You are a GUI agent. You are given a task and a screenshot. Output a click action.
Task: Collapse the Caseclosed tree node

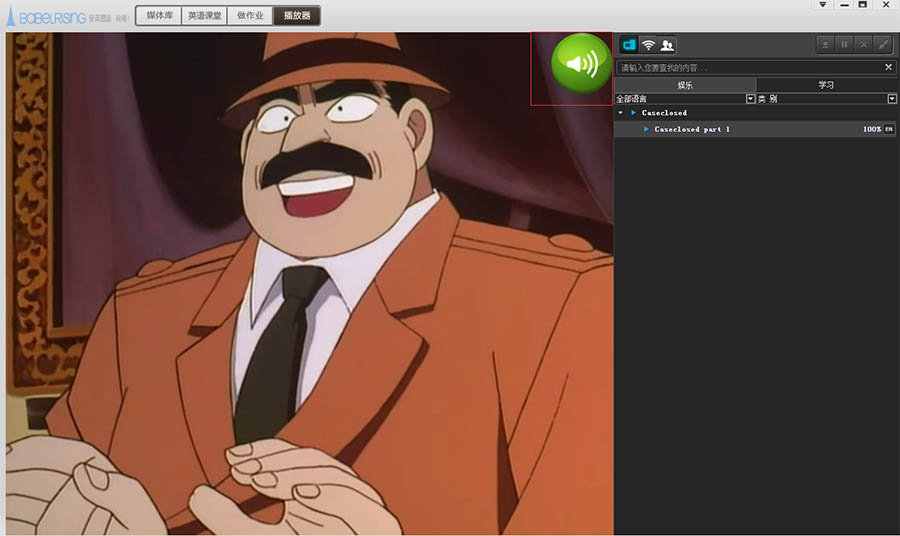[x=620, y=113]
